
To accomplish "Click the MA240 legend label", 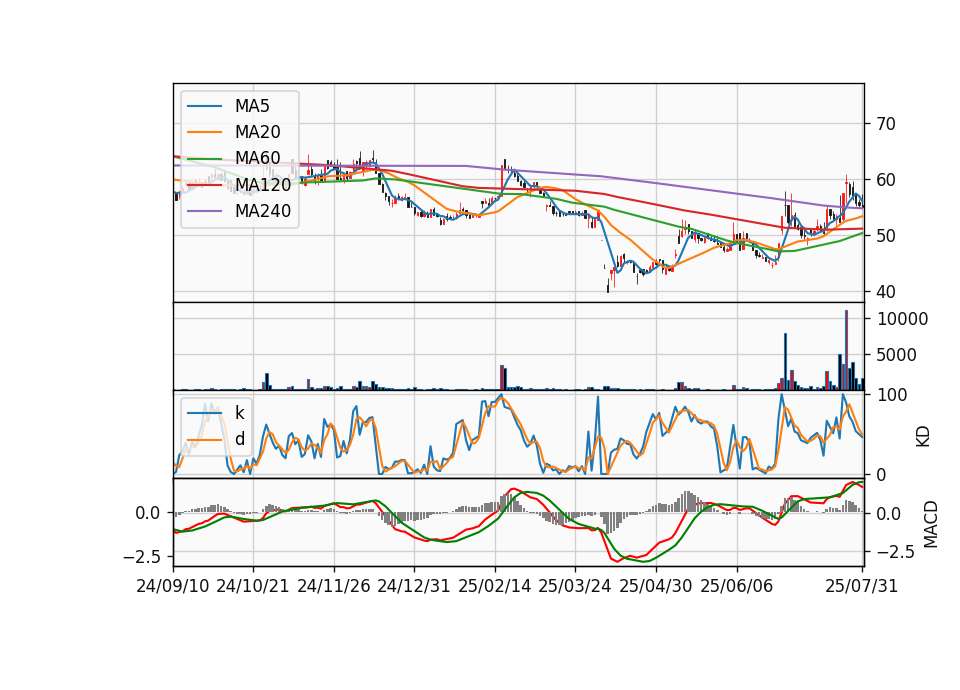I will (x=263, y=211).
